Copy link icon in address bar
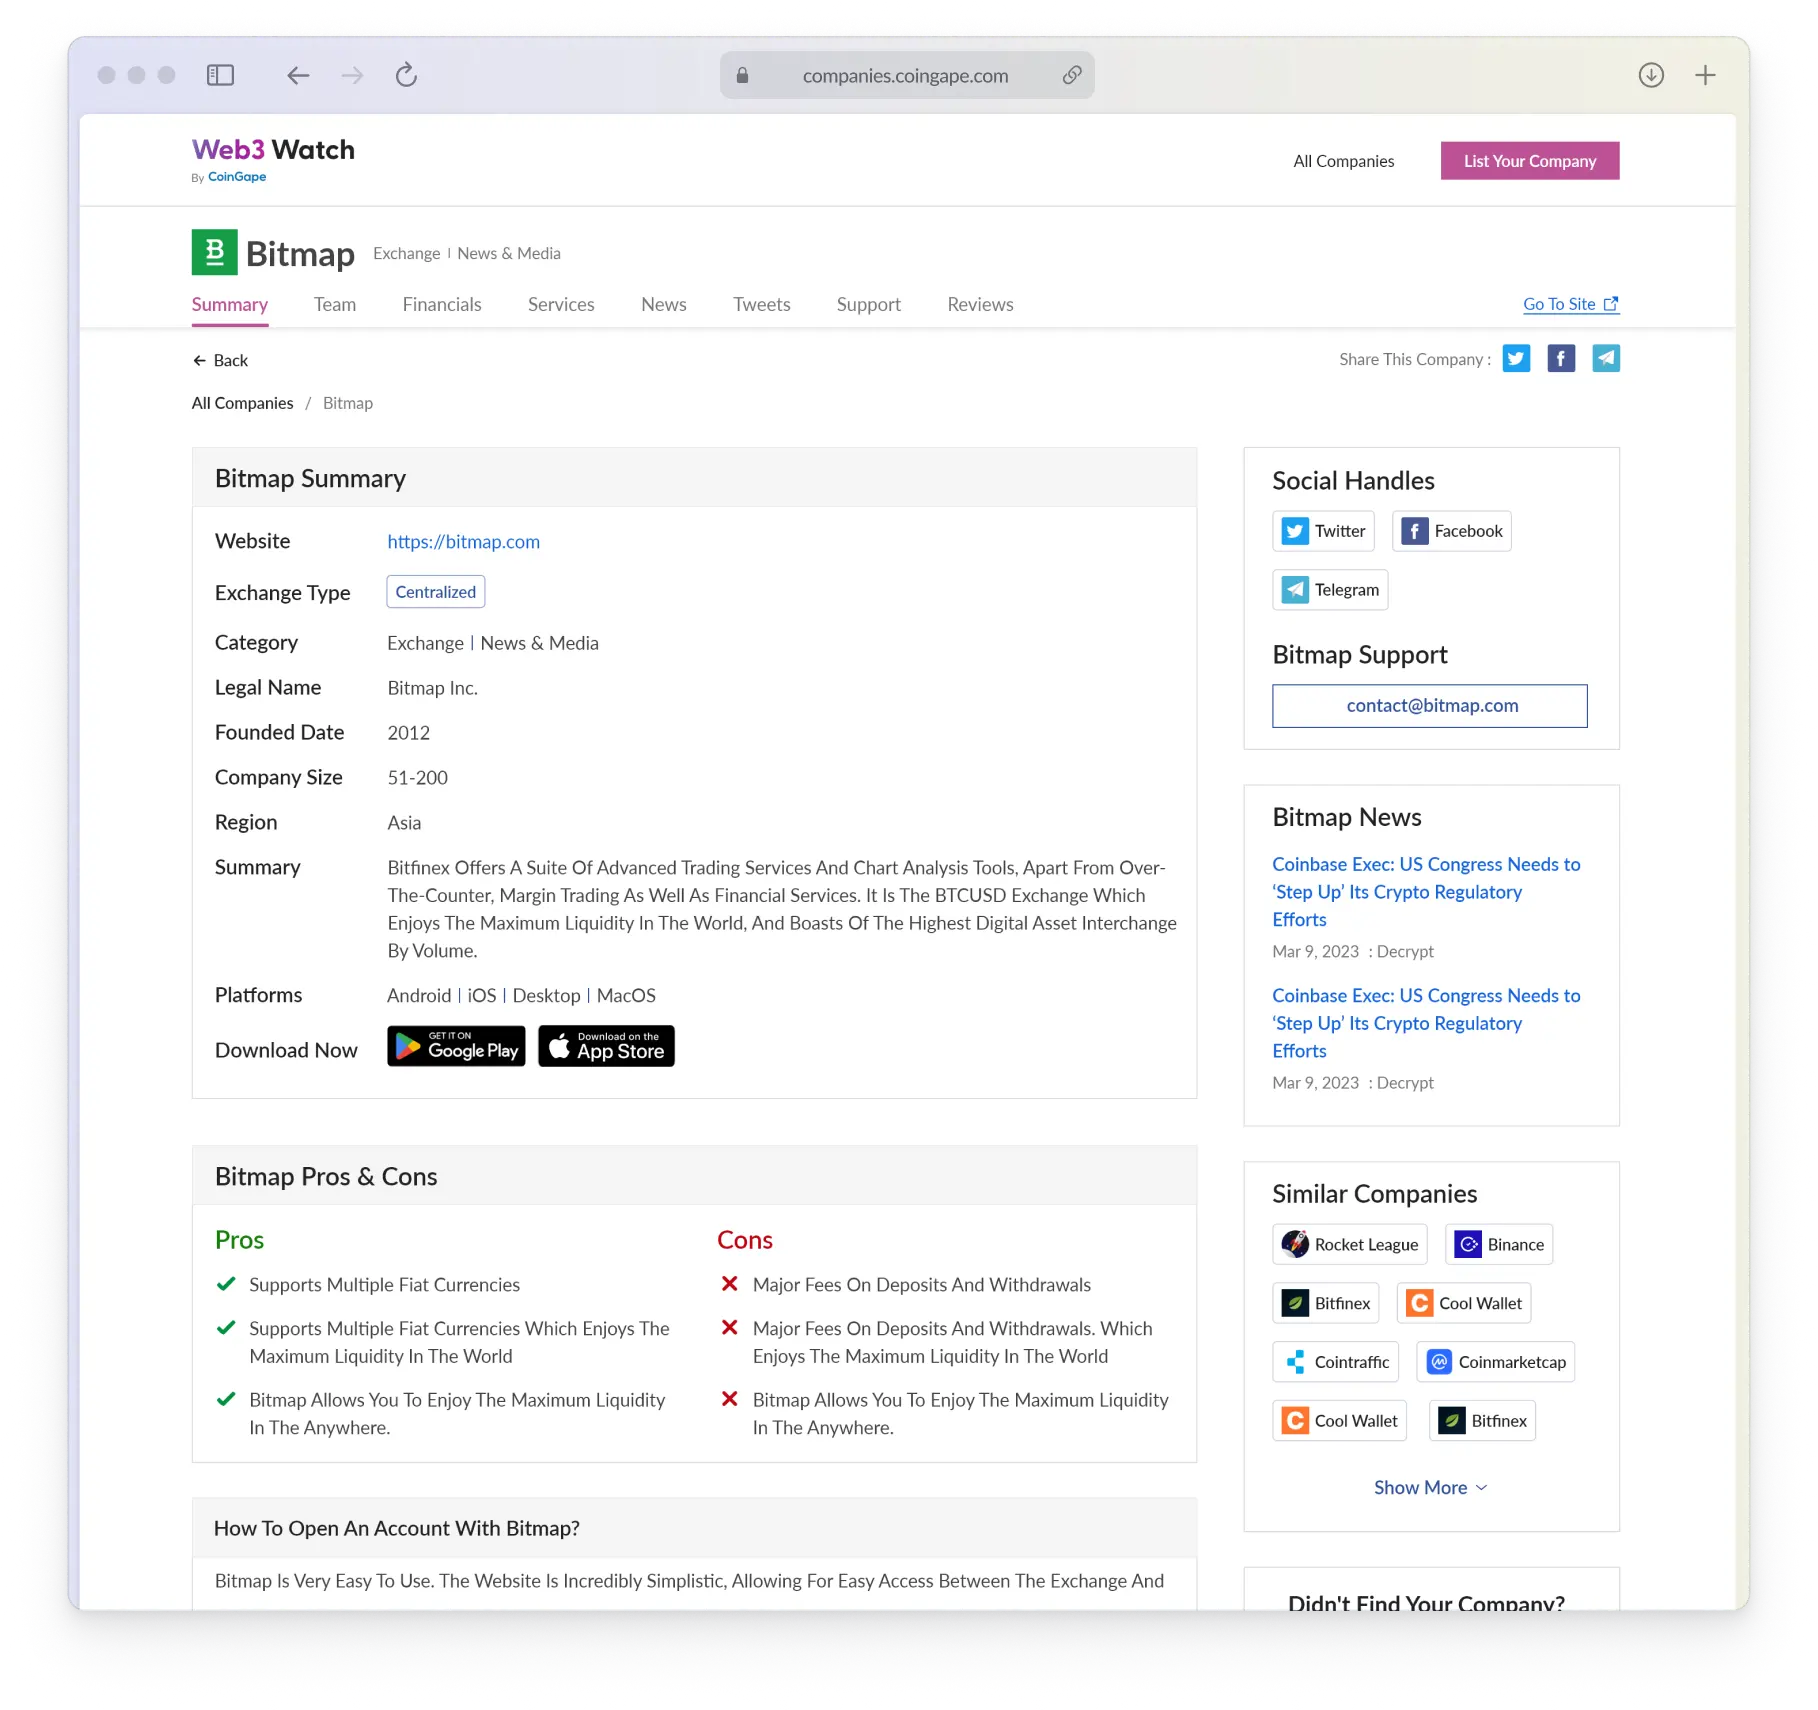 [1072, 75]
